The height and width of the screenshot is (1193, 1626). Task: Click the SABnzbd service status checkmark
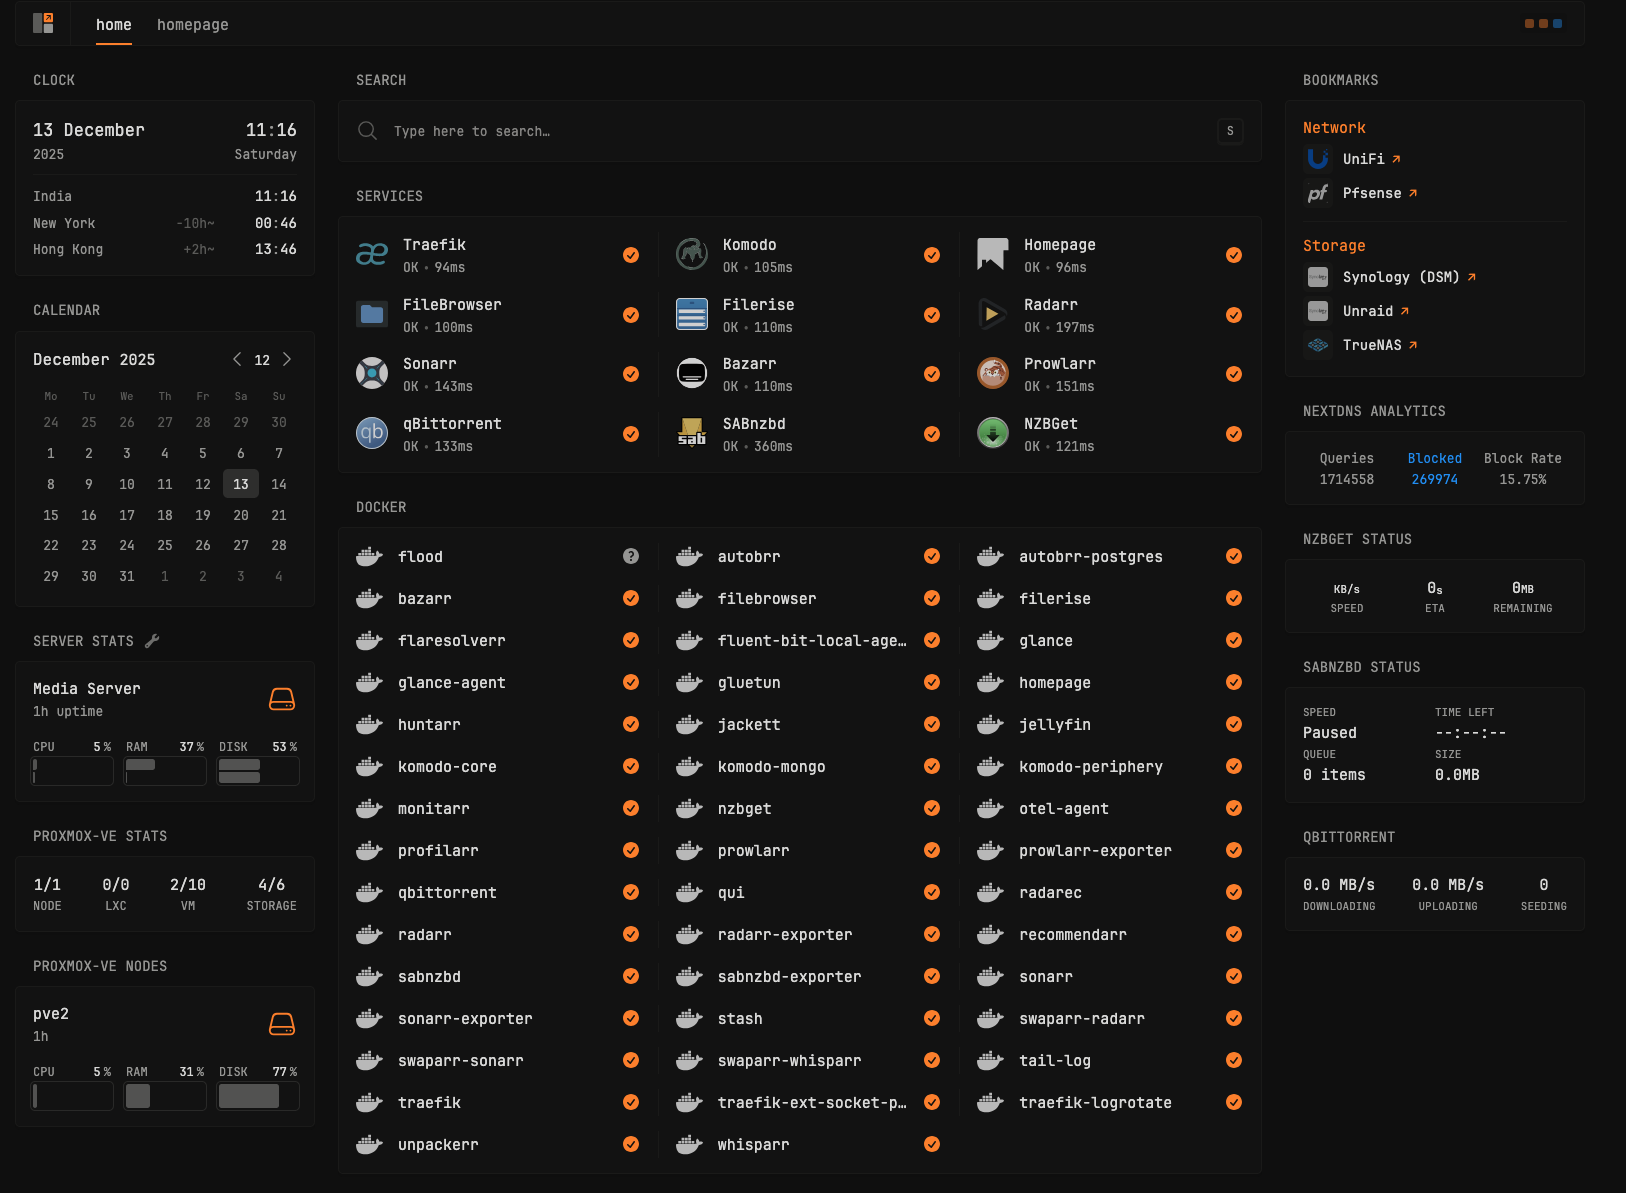(x=932, y=434)
